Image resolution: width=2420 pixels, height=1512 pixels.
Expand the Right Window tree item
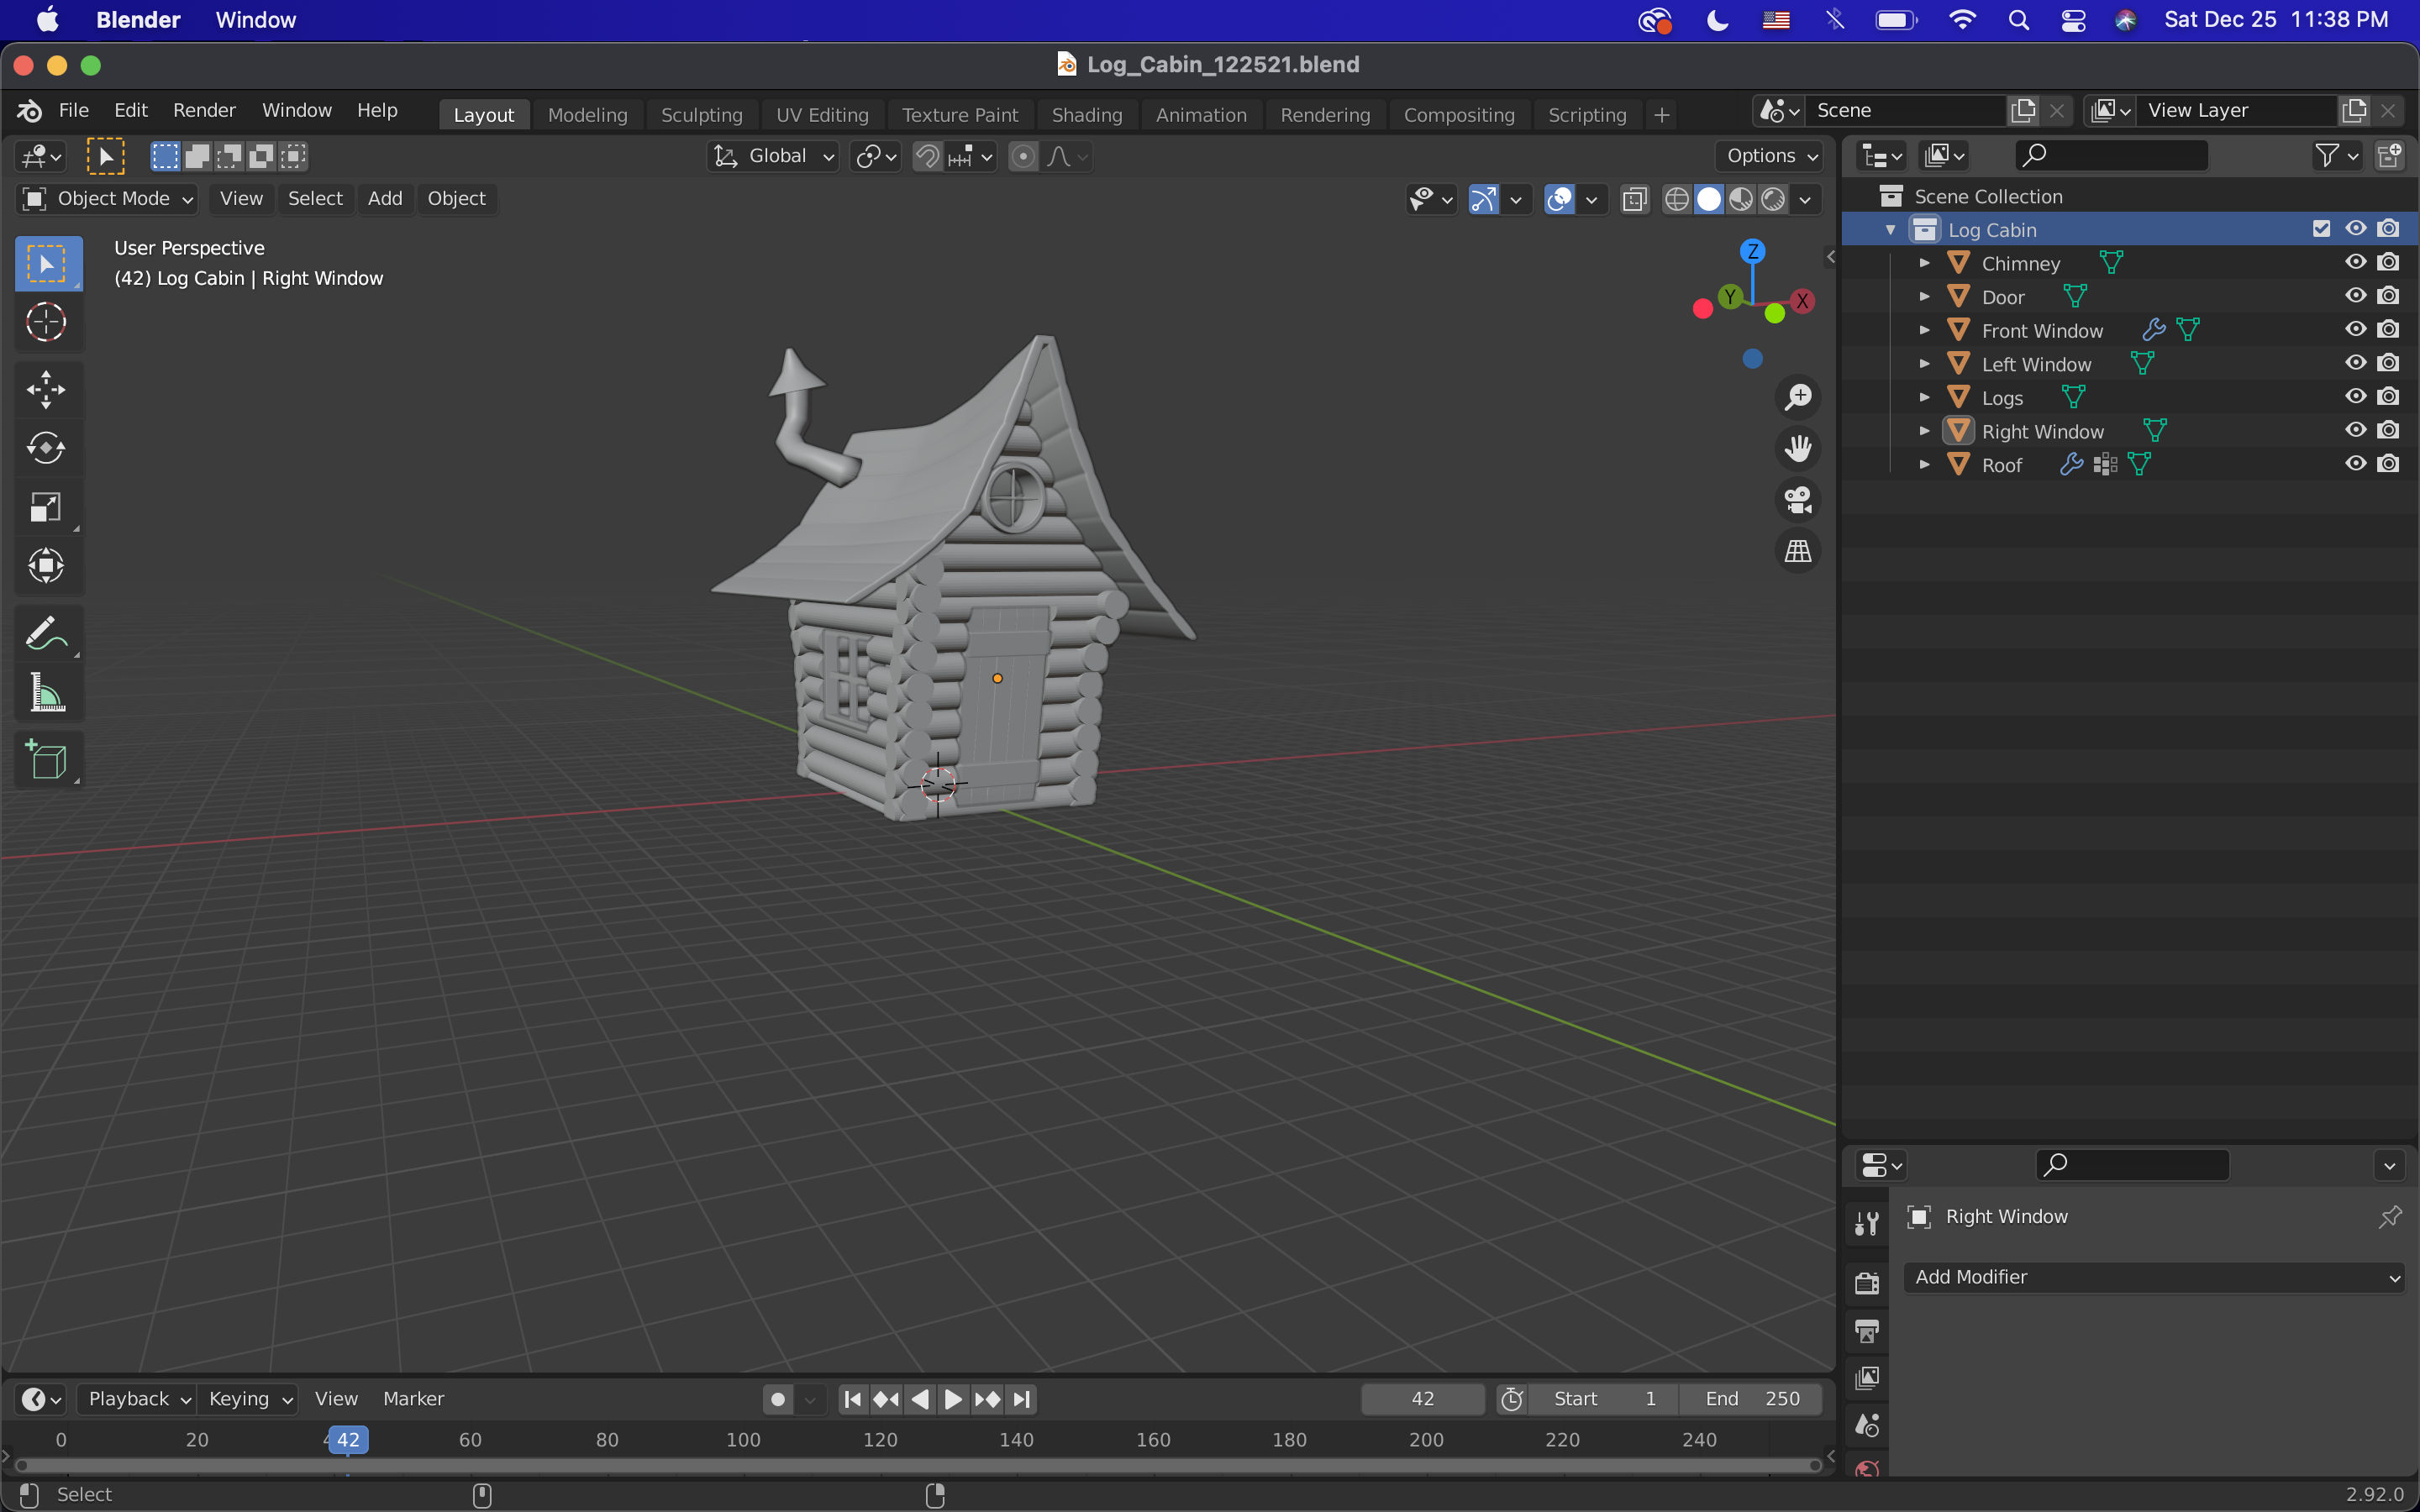coord(1924,430)
